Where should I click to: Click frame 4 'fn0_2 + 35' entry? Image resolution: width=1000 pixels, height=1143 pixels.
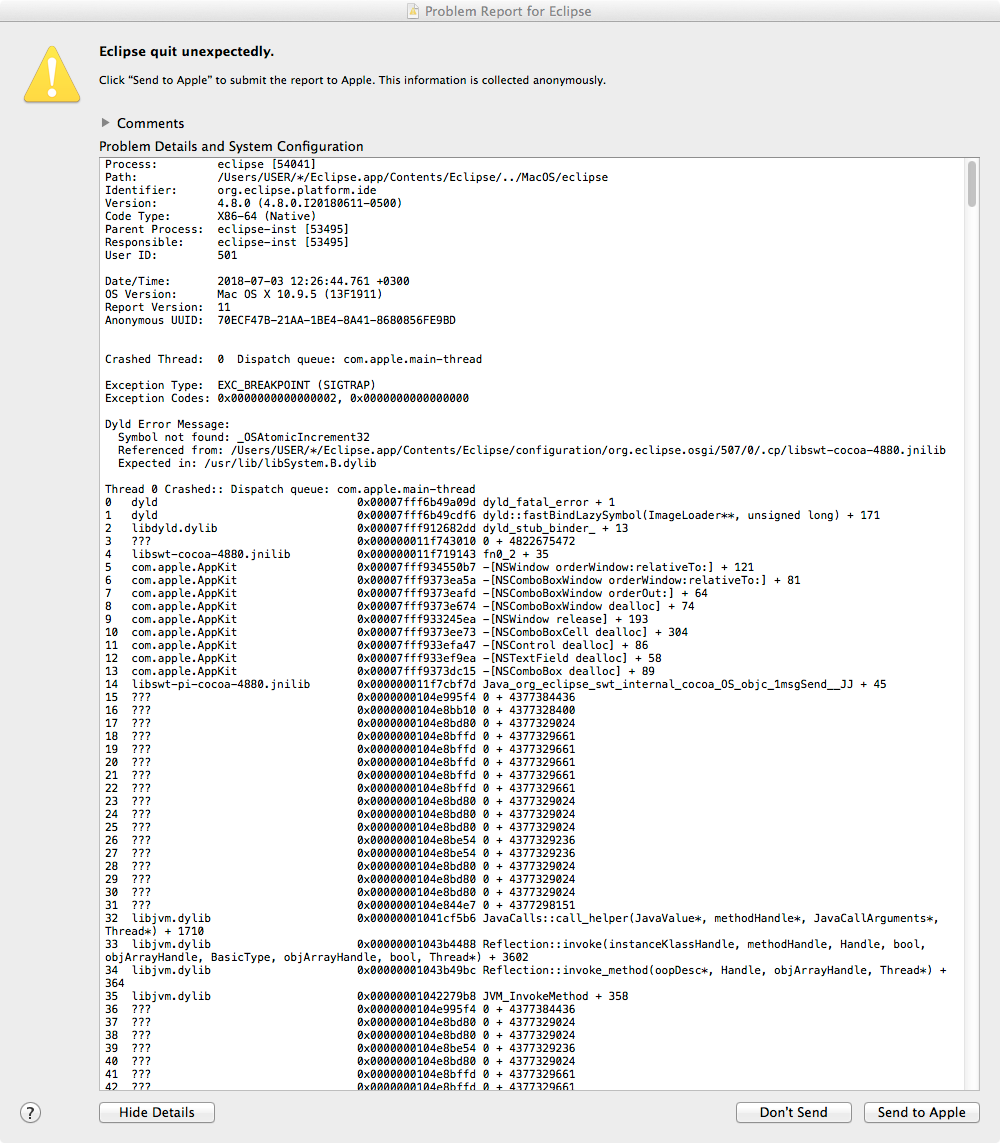(x=327, y=555)
